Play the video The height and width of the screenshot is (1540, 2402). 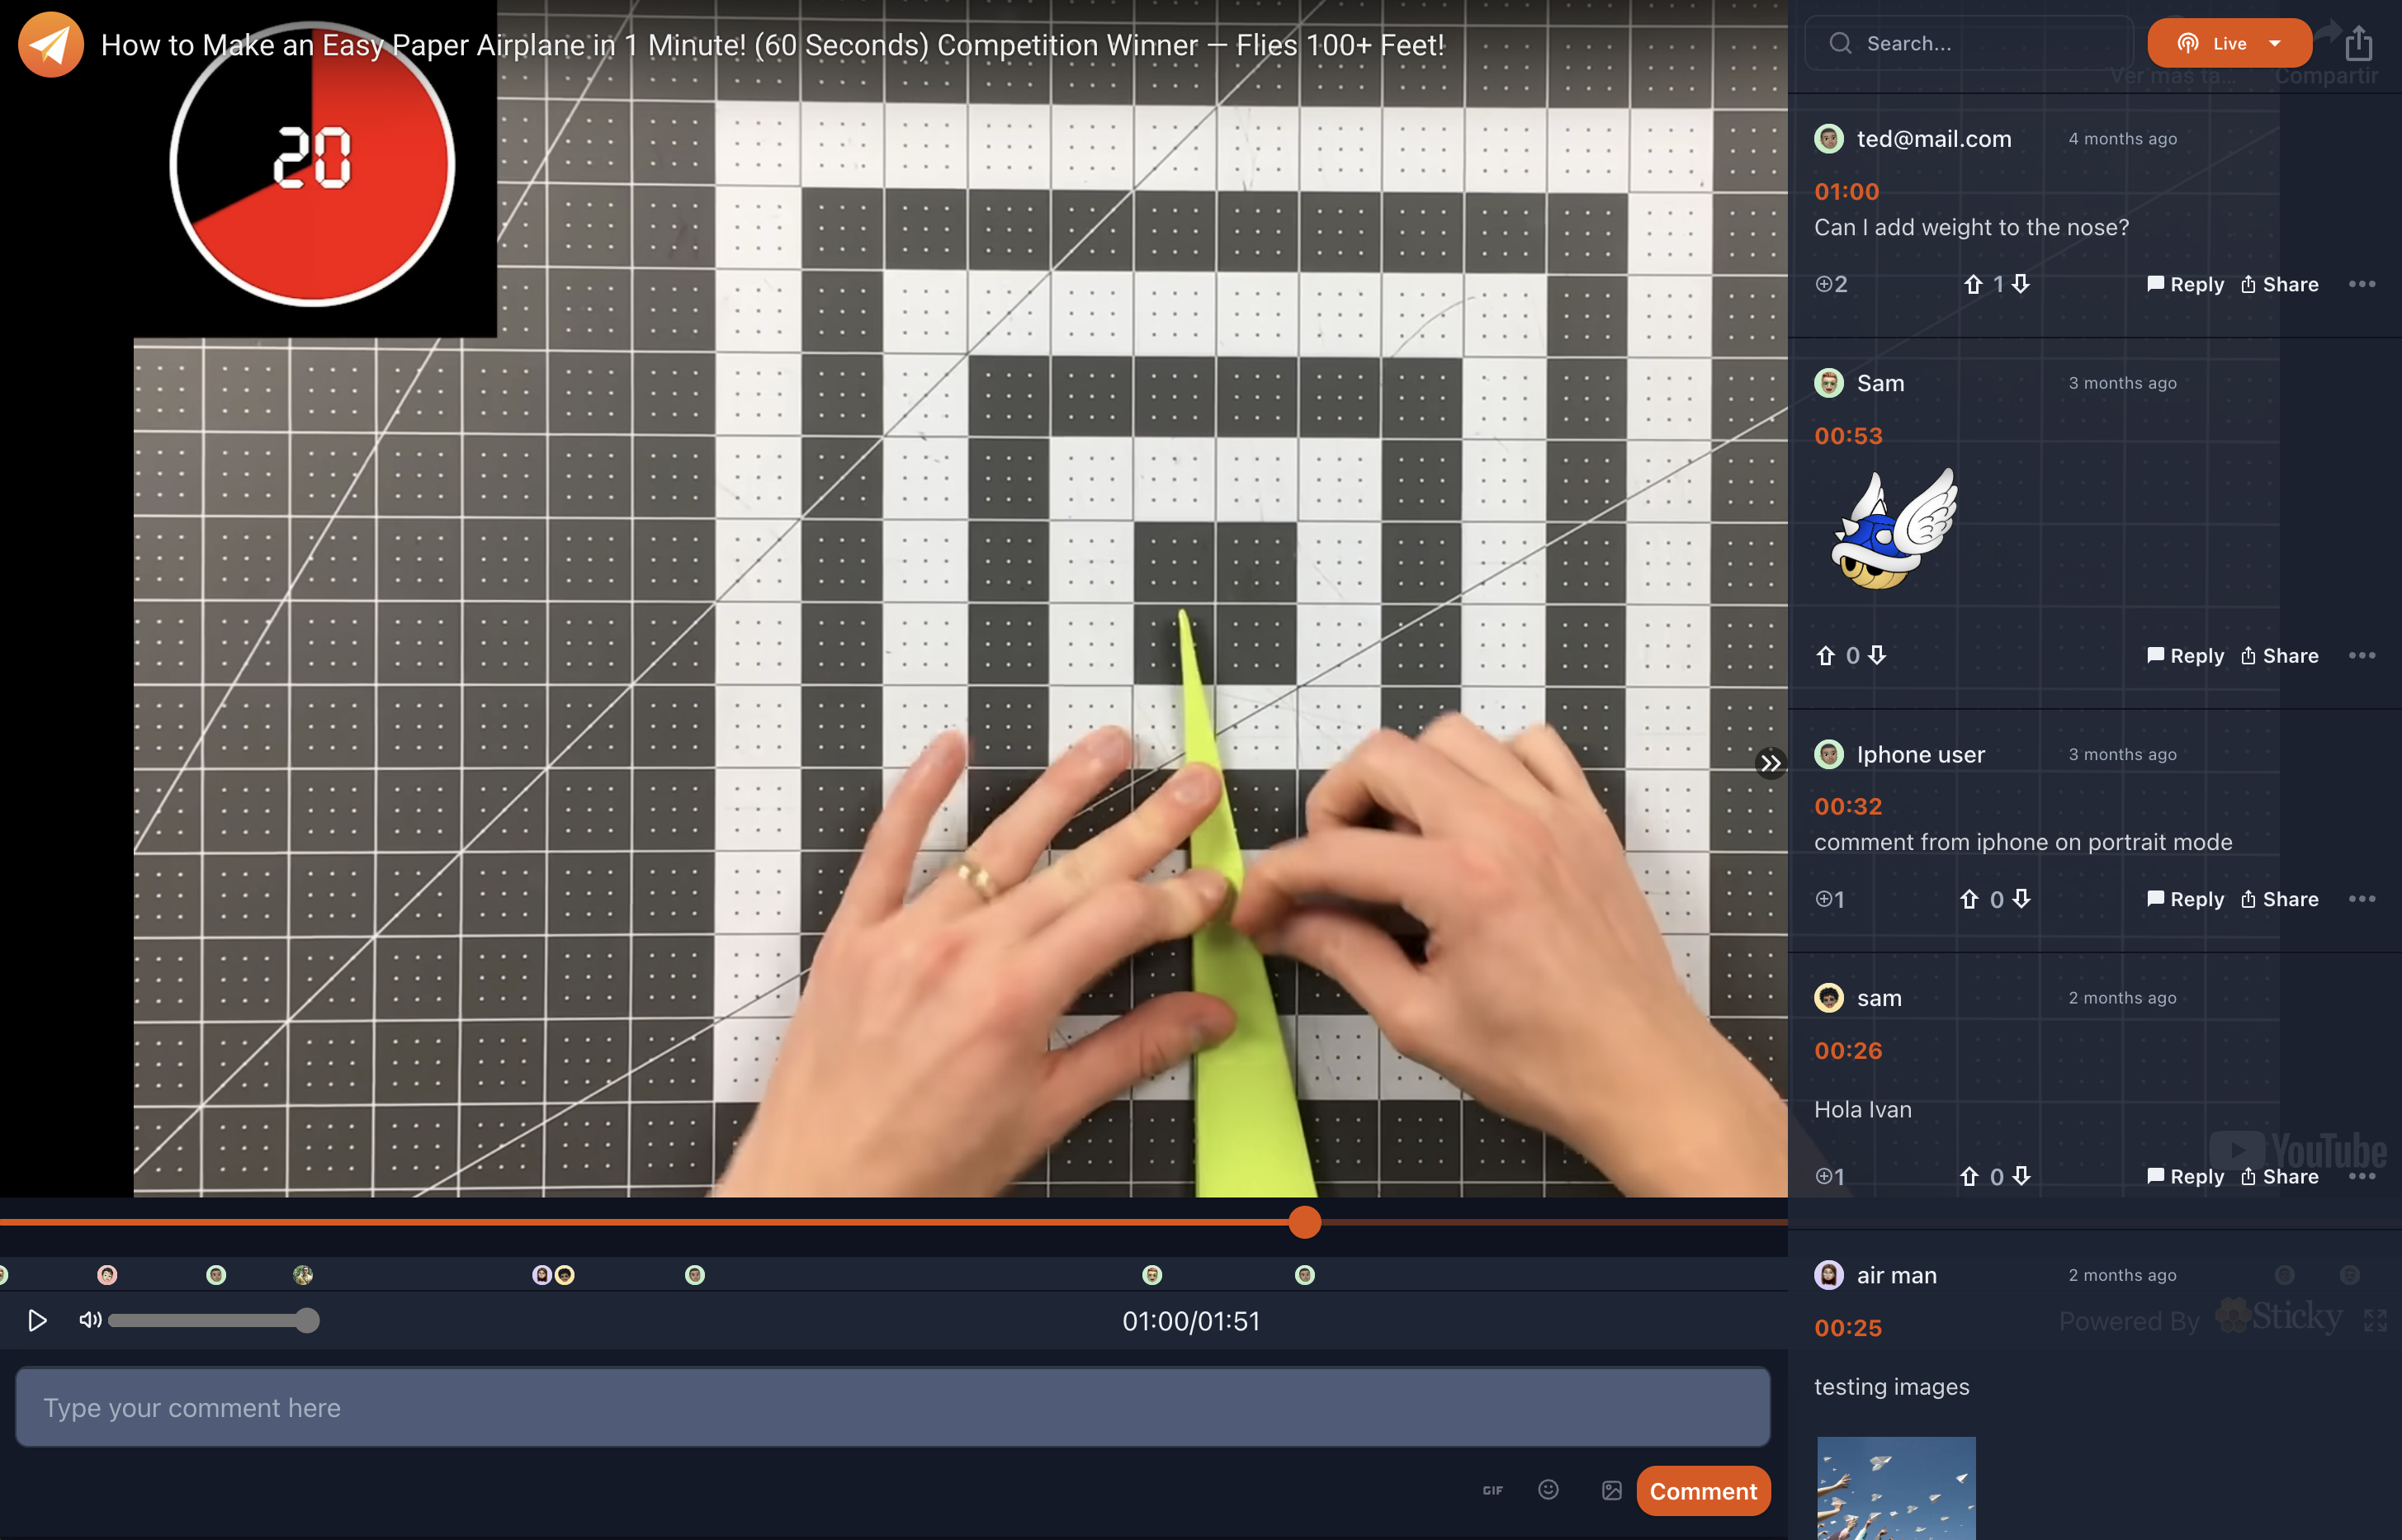(37, 1320)
